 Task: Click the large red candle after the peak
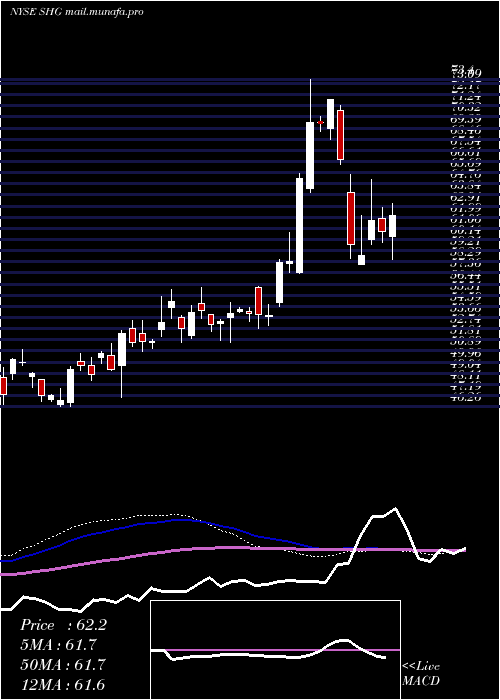point(340,135)
